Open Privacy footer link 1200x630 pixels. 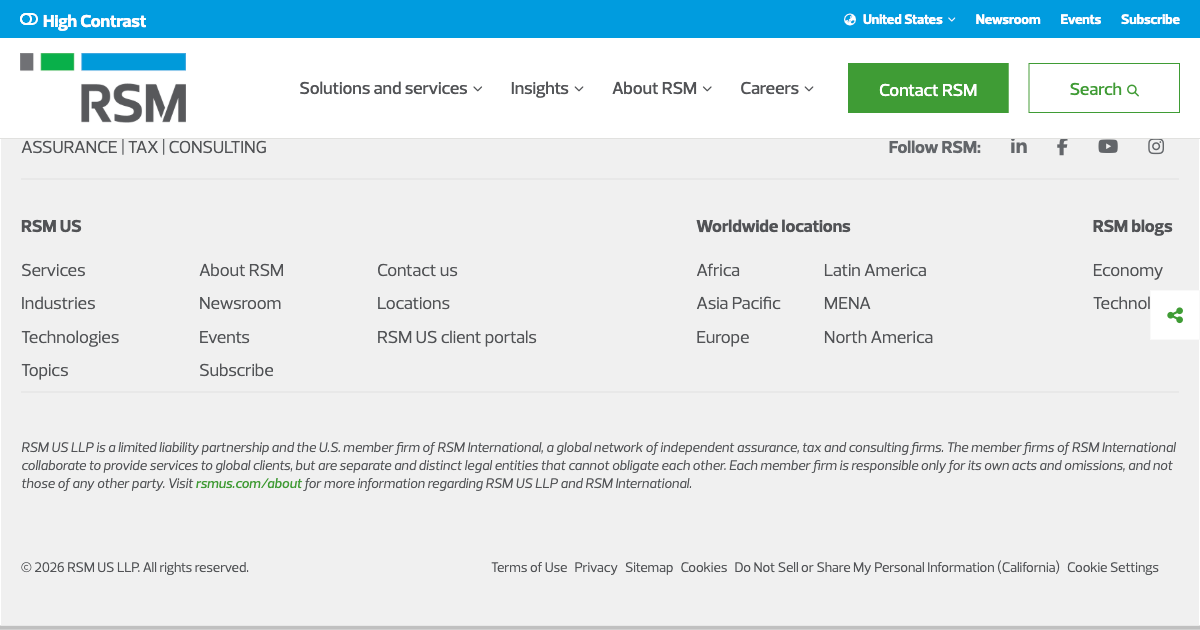tap(596, 567)
